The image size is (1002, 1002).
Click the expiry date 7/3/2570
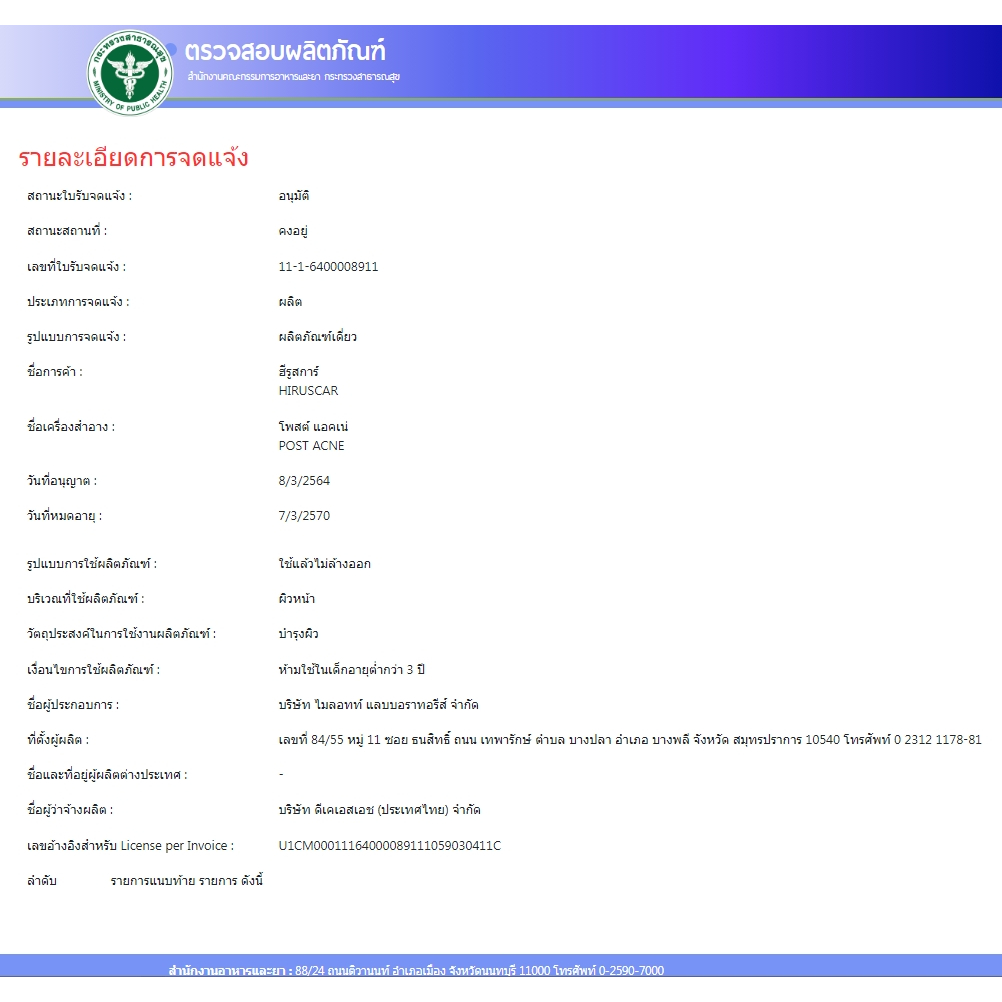coord(304,516)
